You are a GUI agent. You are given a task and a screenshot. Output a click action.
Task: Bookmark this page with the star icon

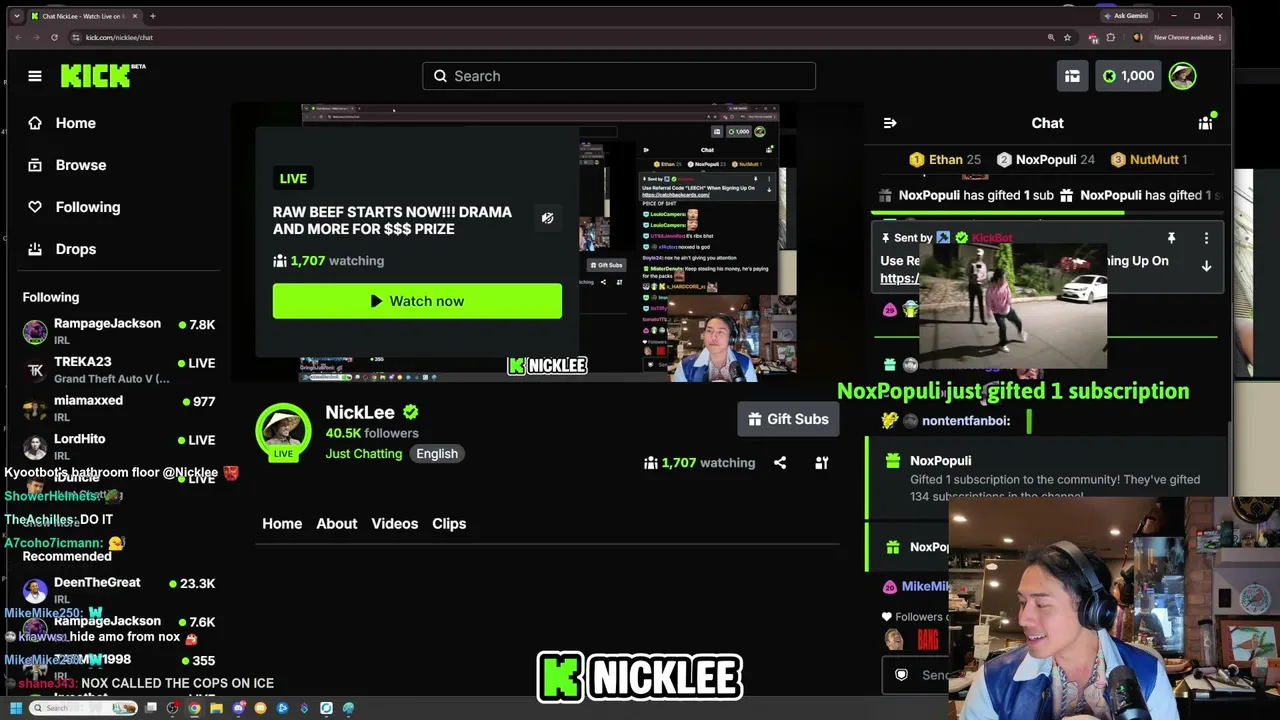coord(1067,37)
